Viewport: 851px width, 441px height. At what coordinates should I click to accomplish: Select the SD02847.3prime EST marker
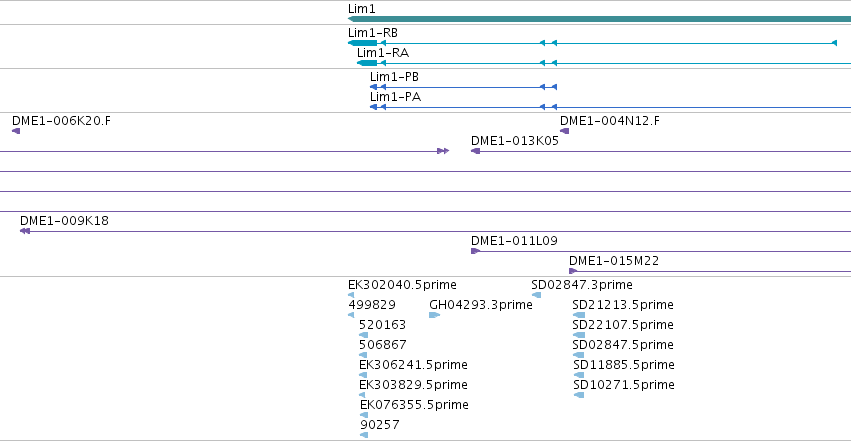point(536,295)
